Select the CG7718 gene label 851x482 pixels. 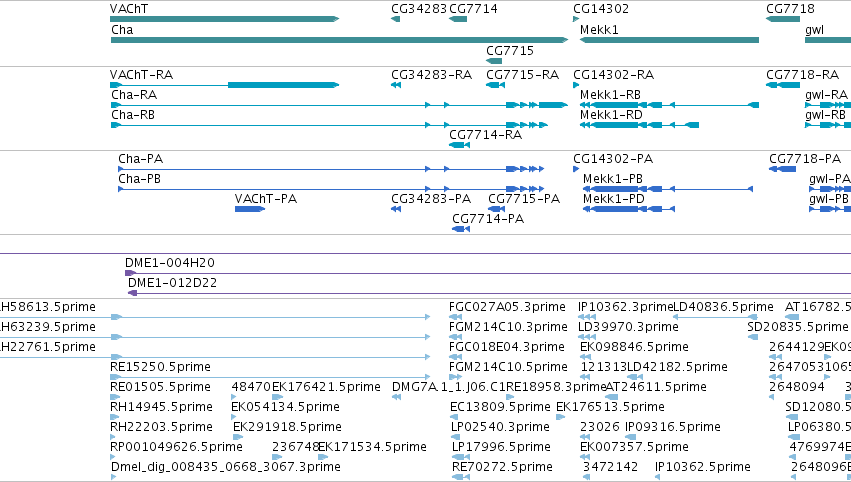coord(790,9)
